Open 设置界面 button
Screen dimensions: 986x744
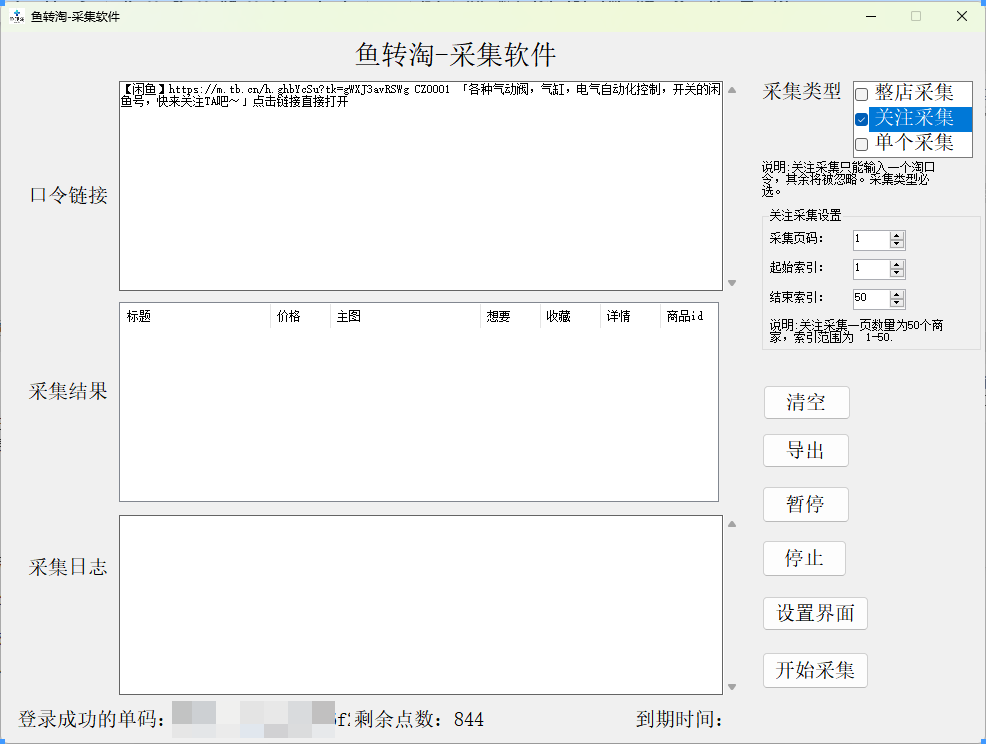point(816,613)
